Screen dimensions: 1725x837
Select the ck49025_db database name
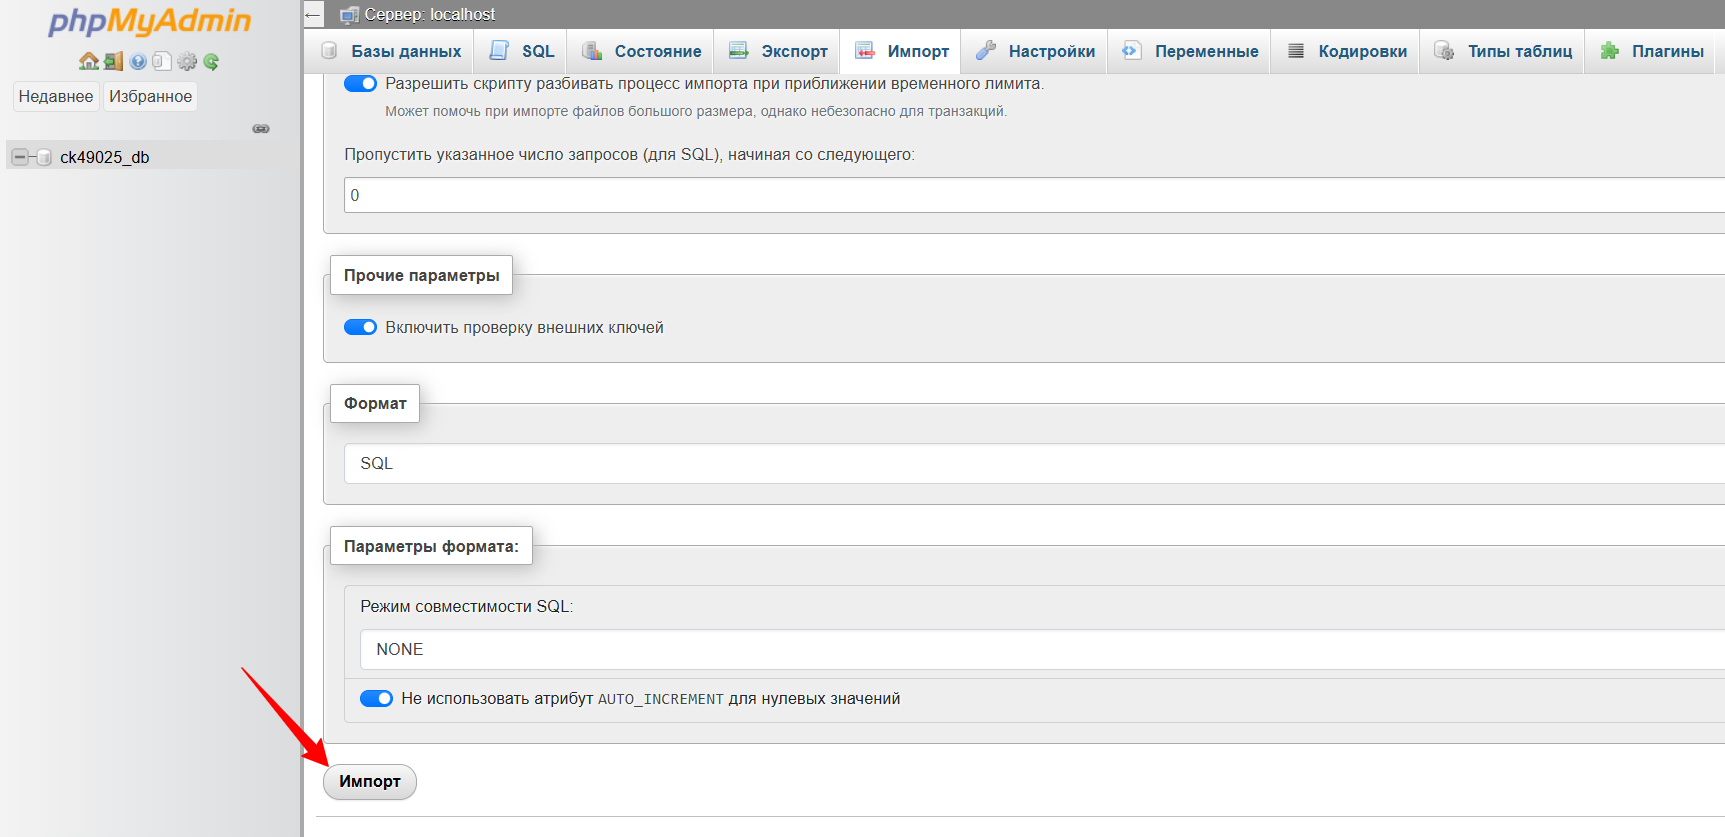(x=105, y=157)
